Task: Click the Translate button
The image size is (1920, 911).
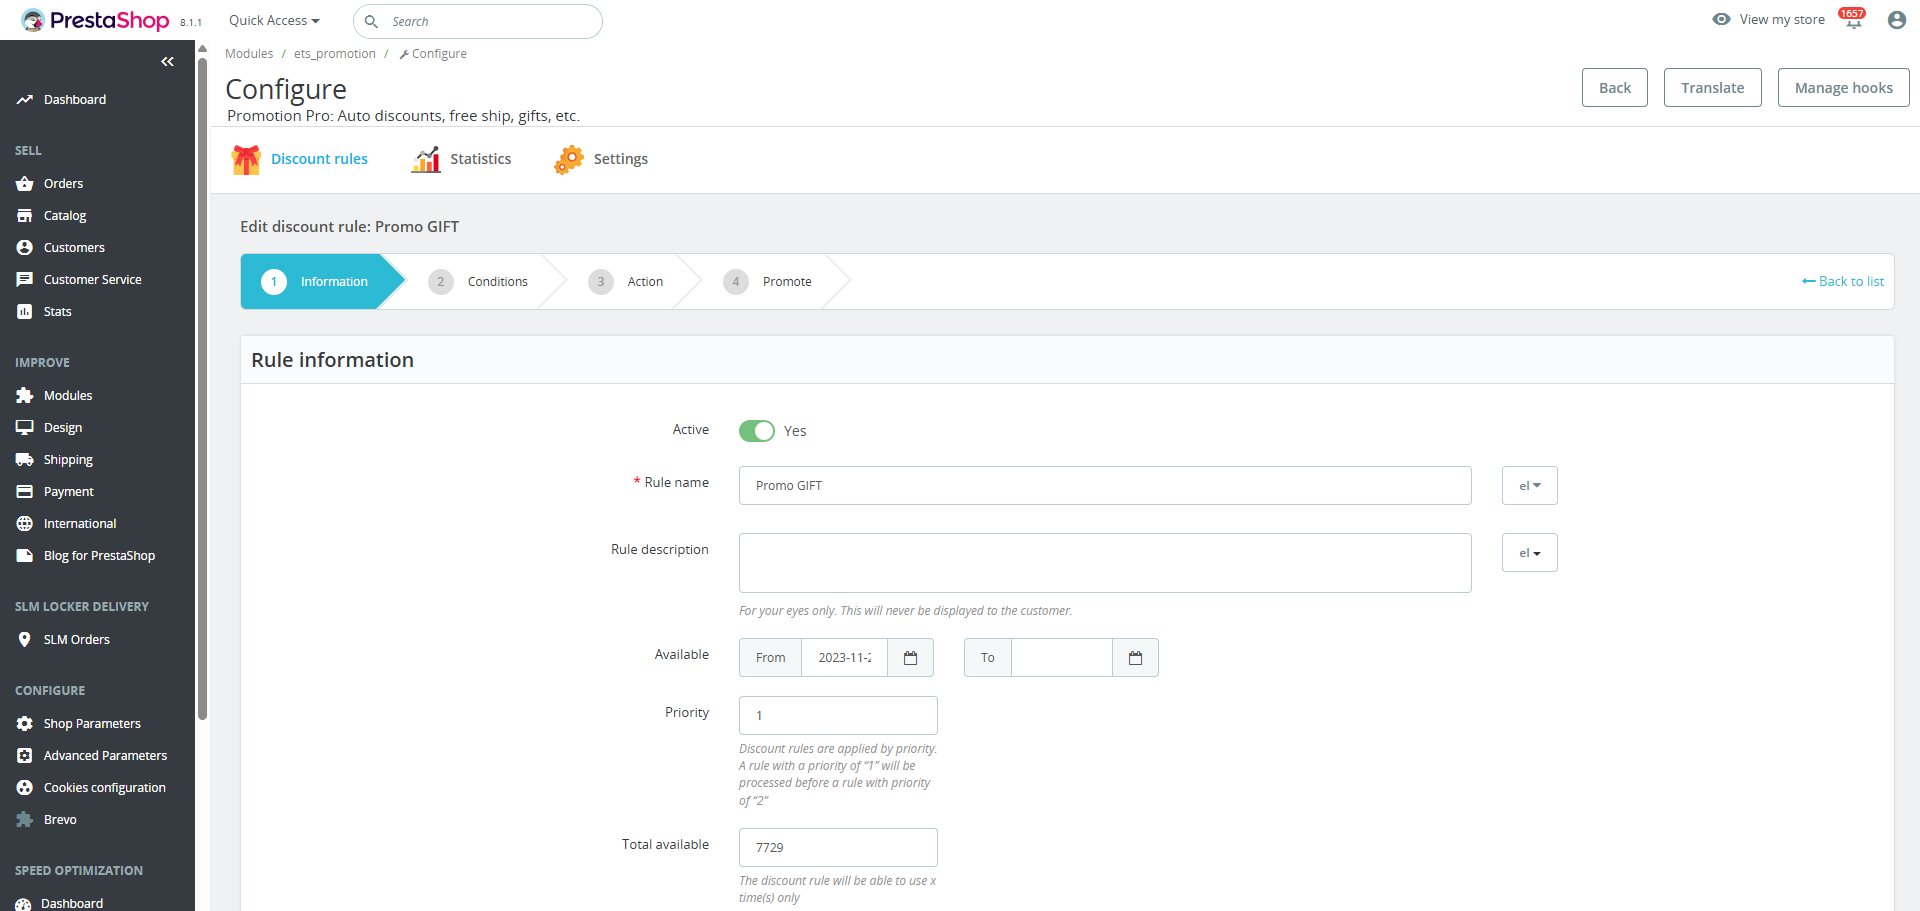Action: (x=1712, y=88)
